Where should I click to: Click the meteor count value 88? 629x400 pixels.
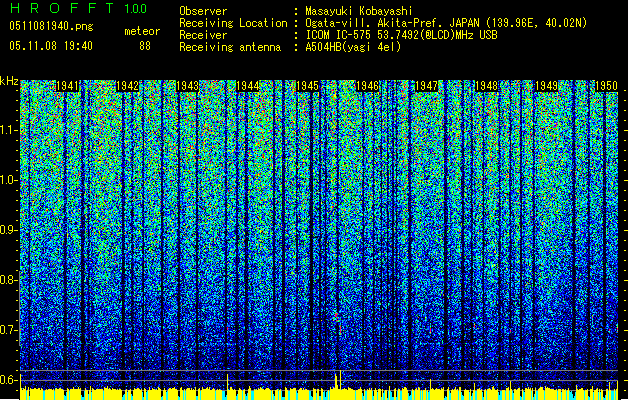click(145, 46)
